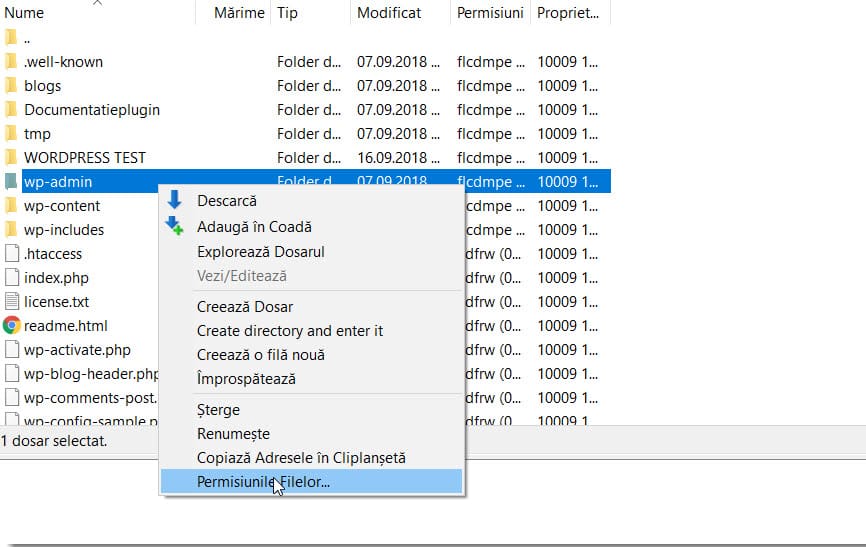
Task: Click the tmp folder icon
Action: point(11,133)
